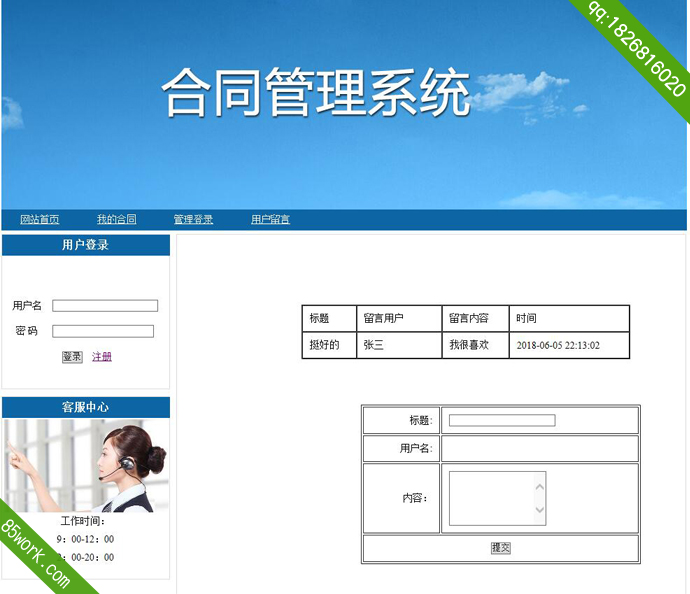The image size is (690, 594).
Task: Click the customer service photo
Action: (x=86, y=466)
